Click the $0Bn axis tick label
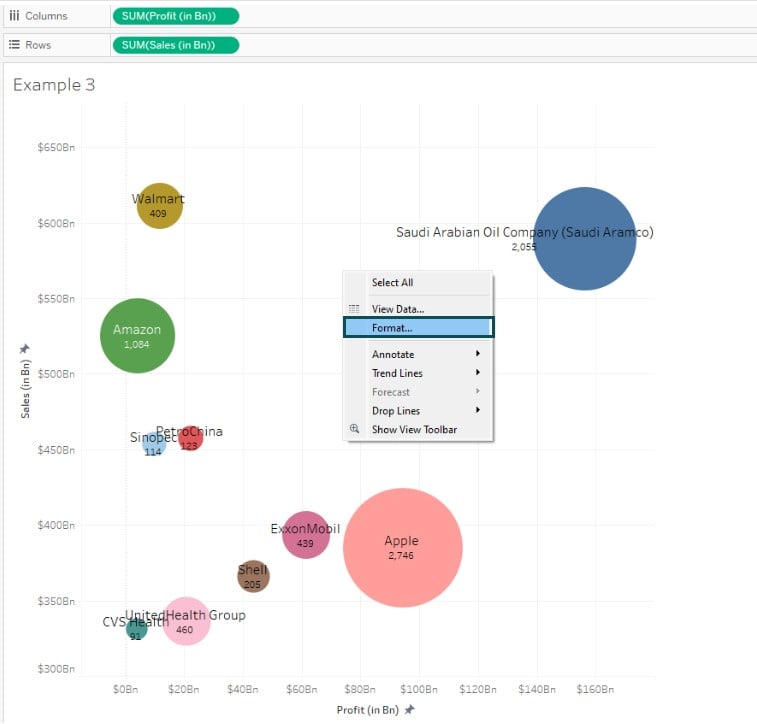757x724 pixels. click(x=126, y=689)
